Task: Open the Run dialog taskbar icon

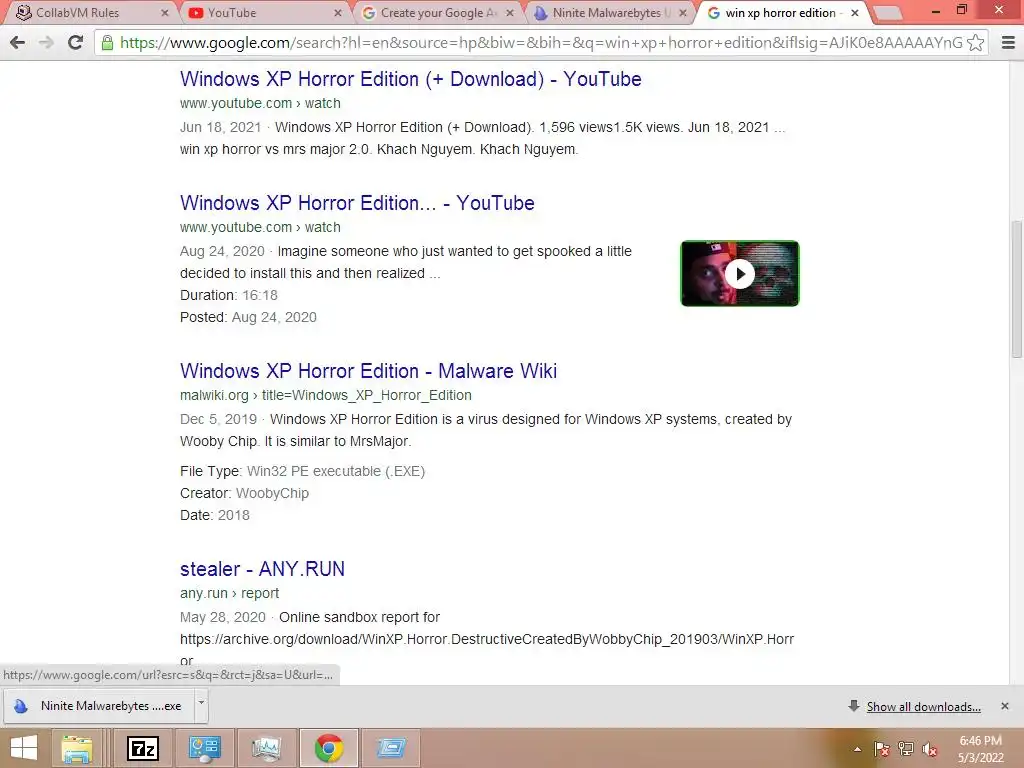Action: pos(391,748)
